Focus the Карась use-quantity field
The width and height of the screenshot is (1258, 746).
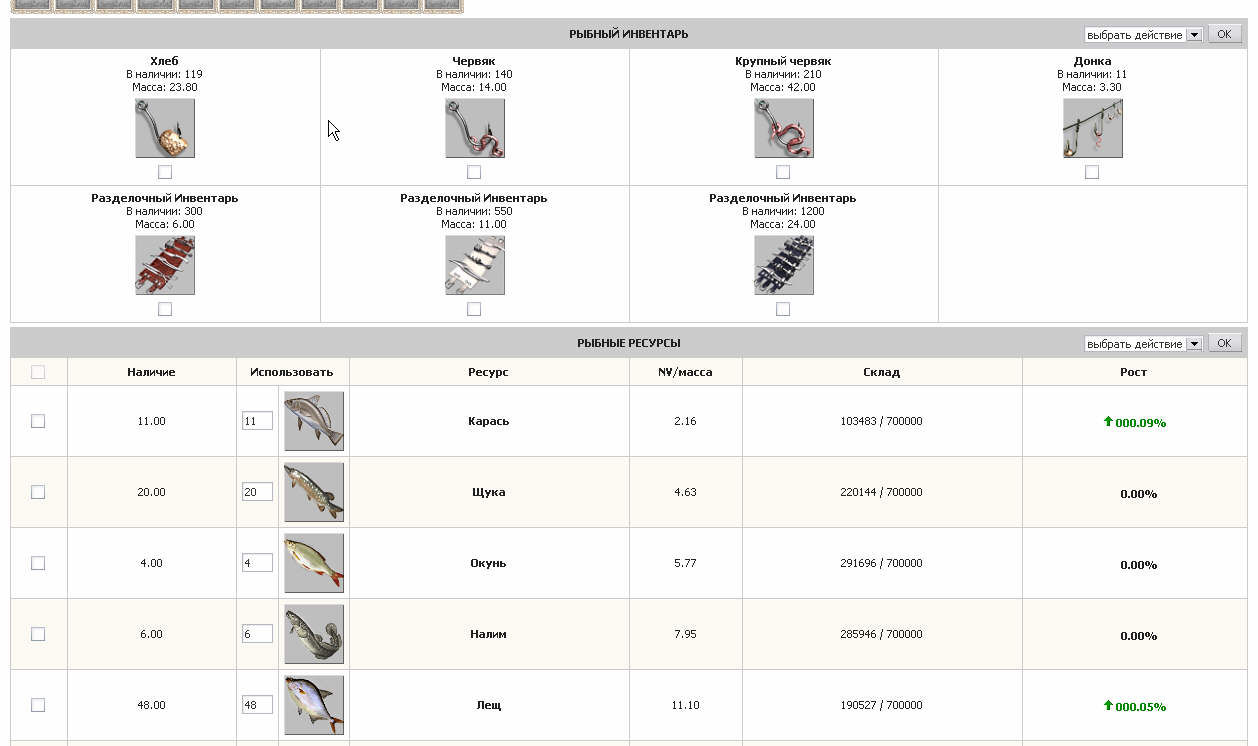[x=257, y=421]
